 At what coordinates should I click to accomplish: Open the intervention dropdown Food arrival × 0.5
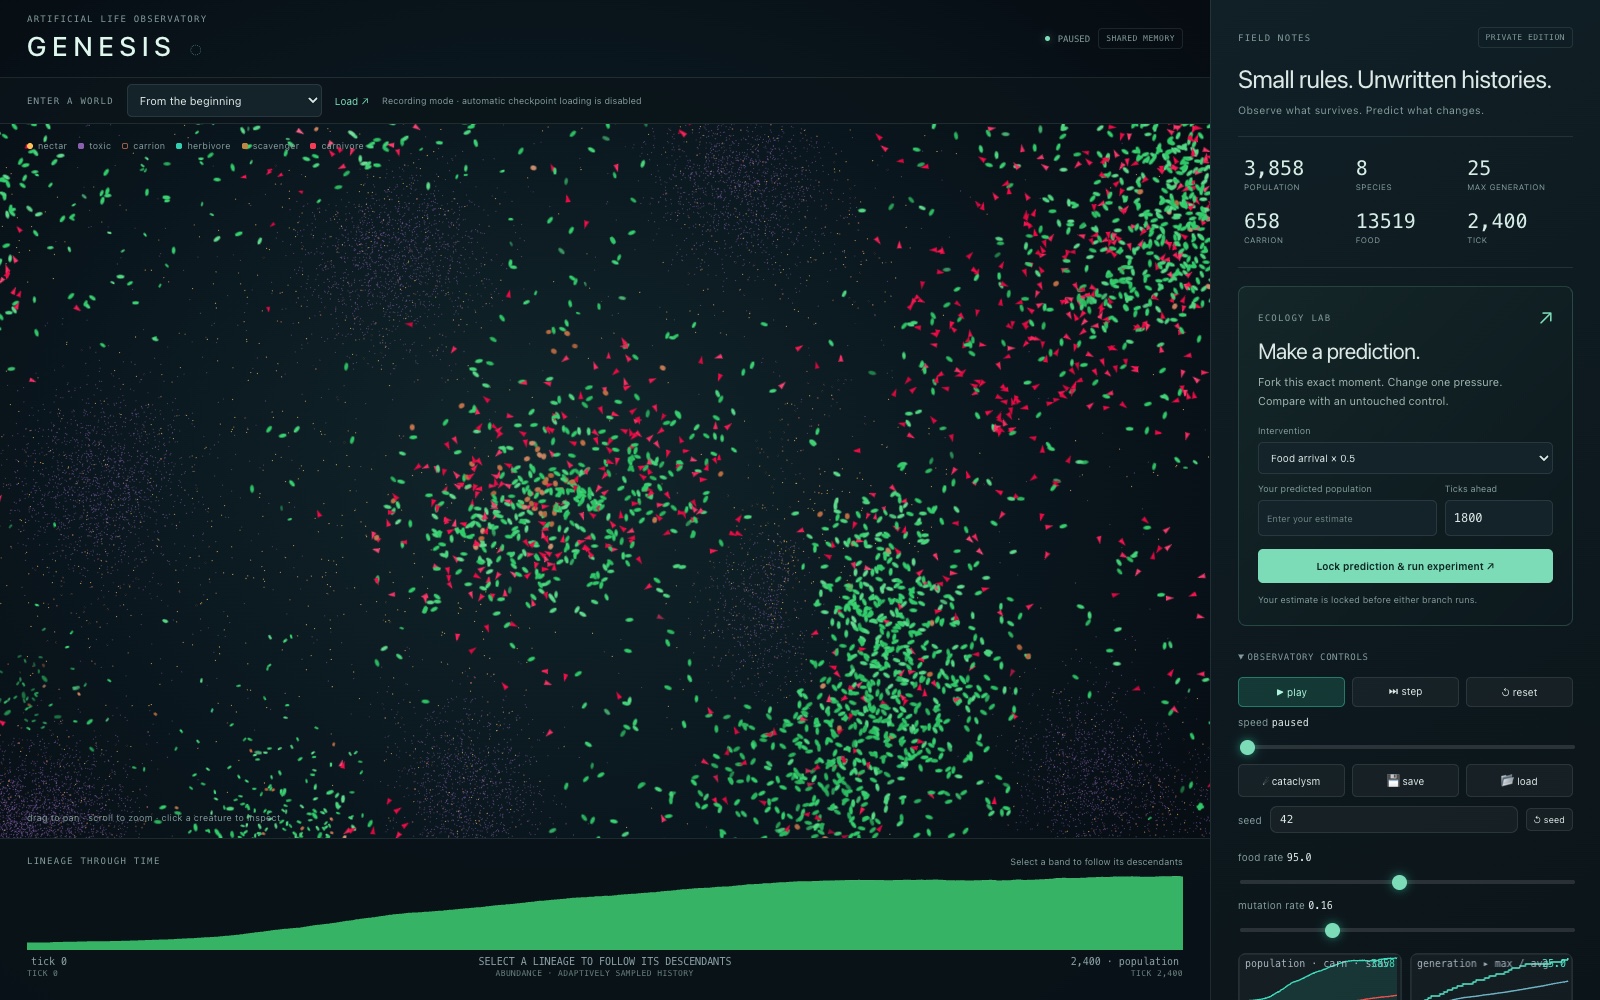[x=1405, y=458]
